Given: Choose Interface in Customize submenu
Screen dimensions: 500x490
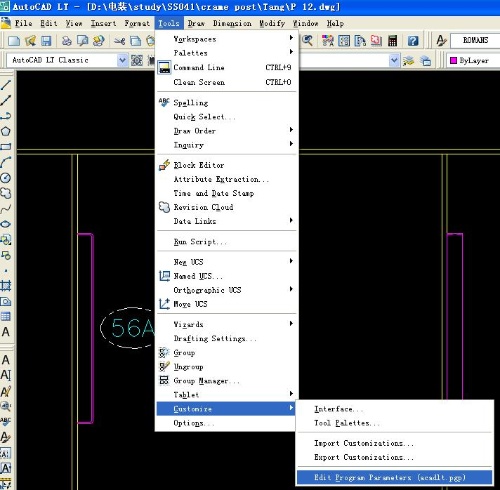Looking at the screenshot, I should [394, 409].
